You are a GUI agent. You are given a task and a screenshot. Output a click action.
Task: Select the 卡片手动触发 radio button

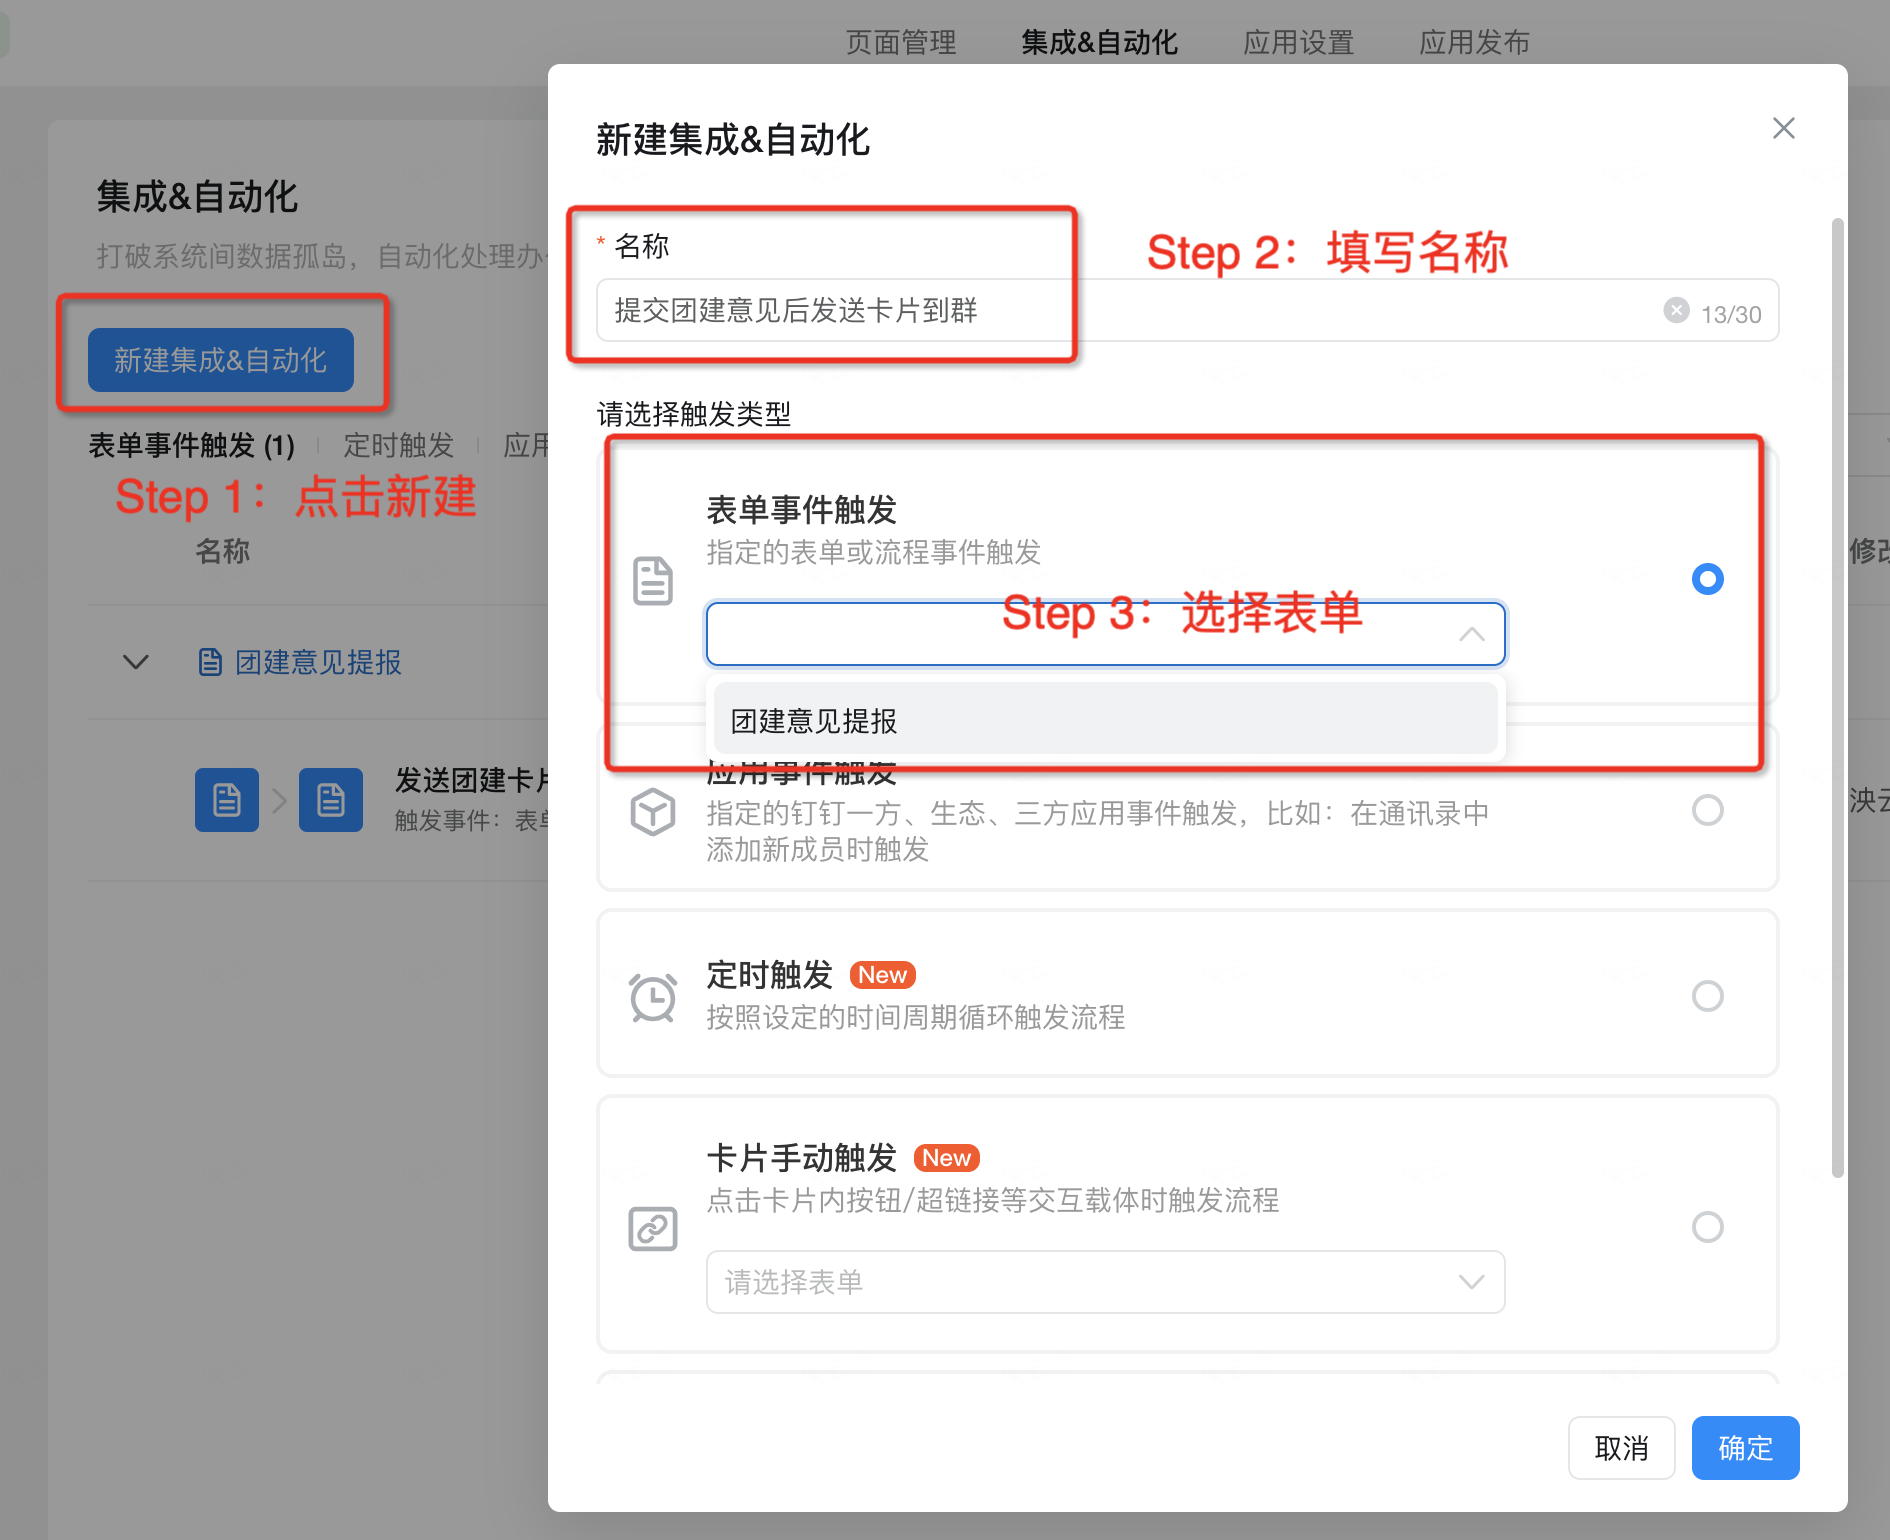[x=1707, y=1227]
